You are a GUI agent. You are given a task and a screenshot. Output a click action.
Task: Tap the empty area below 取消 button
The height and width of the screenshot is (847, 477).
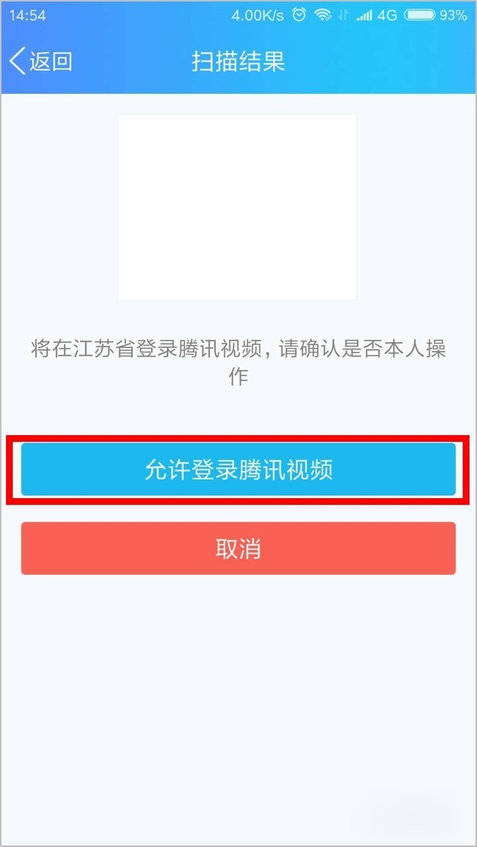(x=238, y=702)
